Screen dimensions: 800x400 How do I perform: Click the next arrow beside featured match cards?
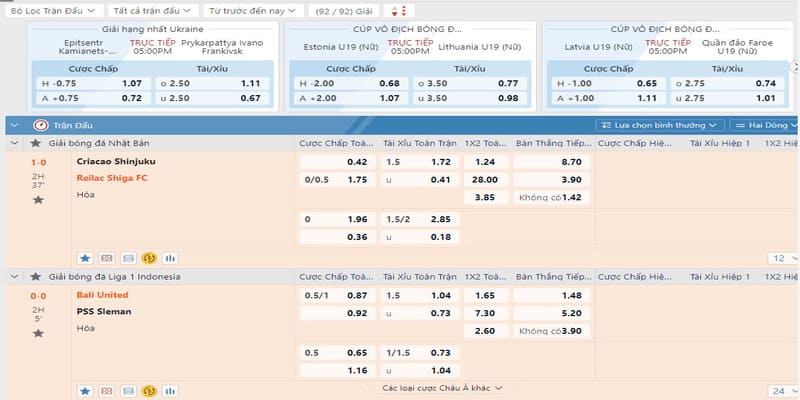[x=795, y=66]
